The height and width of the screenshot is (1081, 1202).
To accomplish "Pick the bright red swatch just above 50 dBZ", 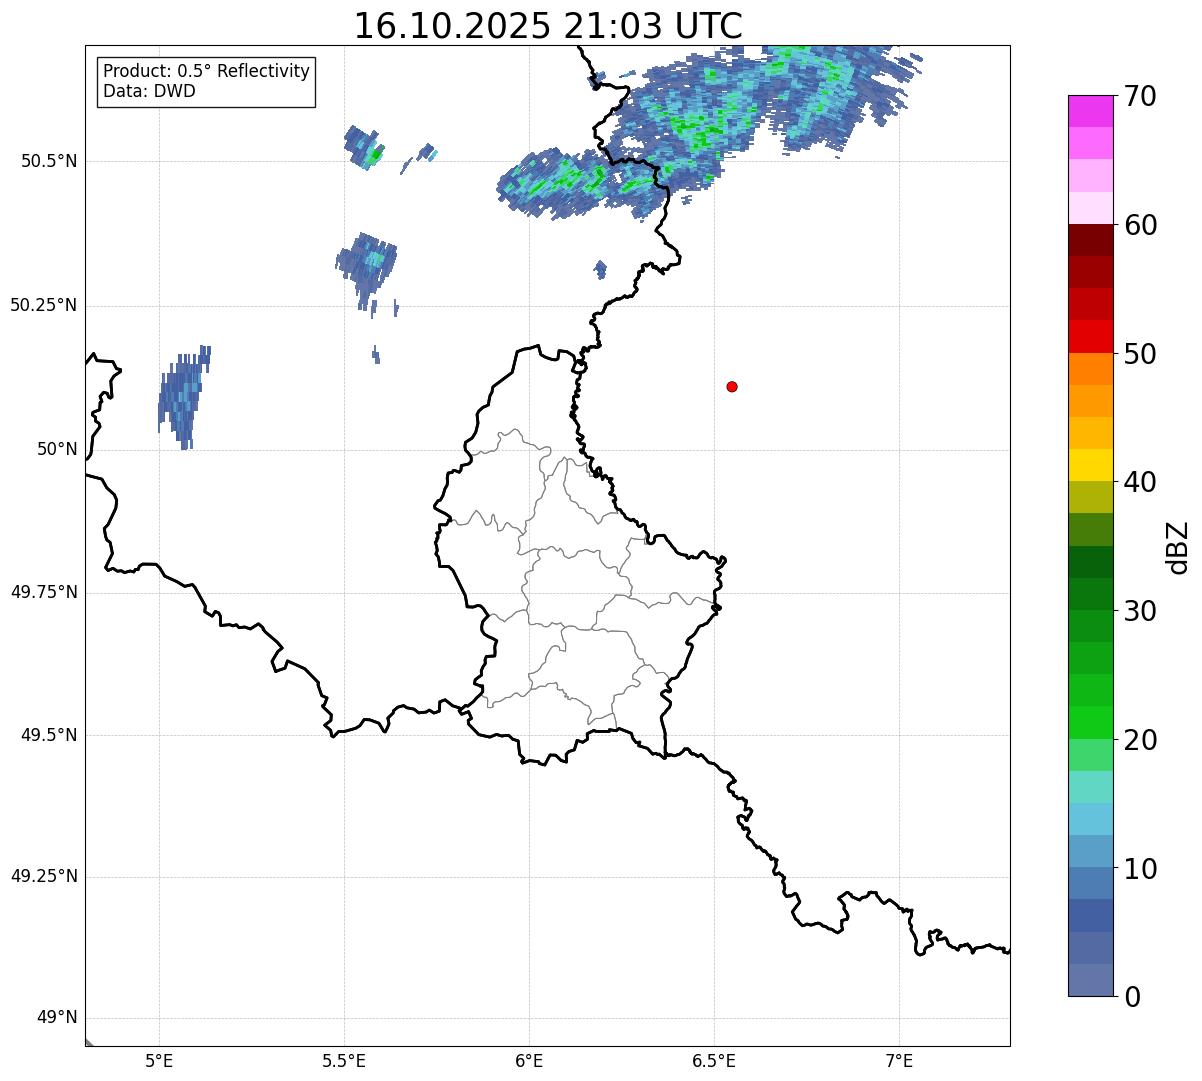I will tap(1091, 336).
